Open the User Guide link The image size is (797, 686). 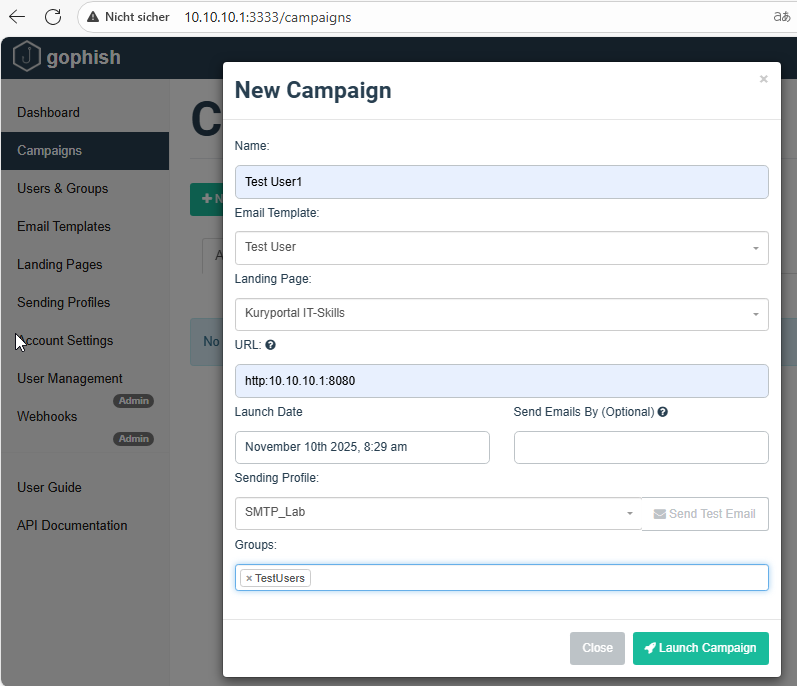click(x=49, y=487)
